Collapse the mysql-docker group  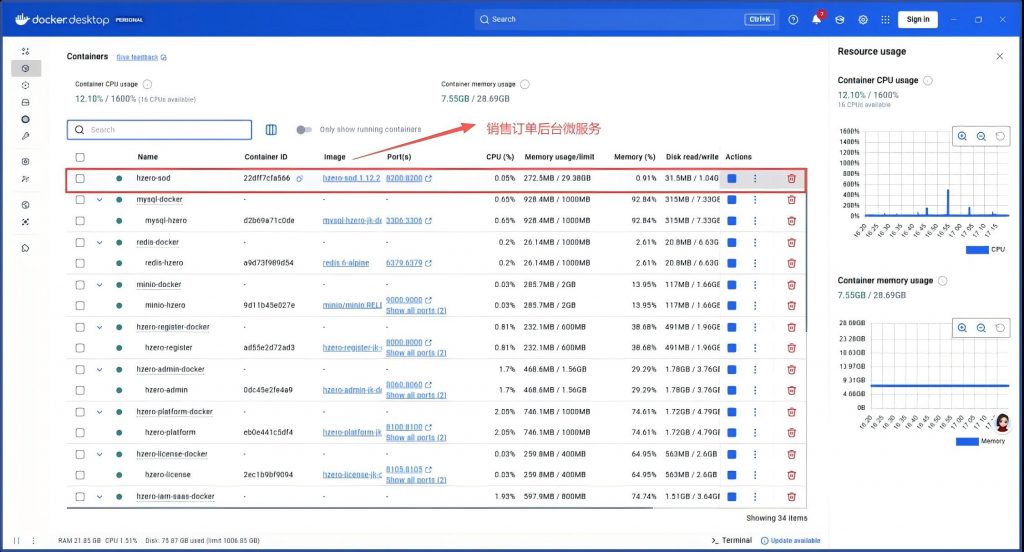click(x=100, y=200)
